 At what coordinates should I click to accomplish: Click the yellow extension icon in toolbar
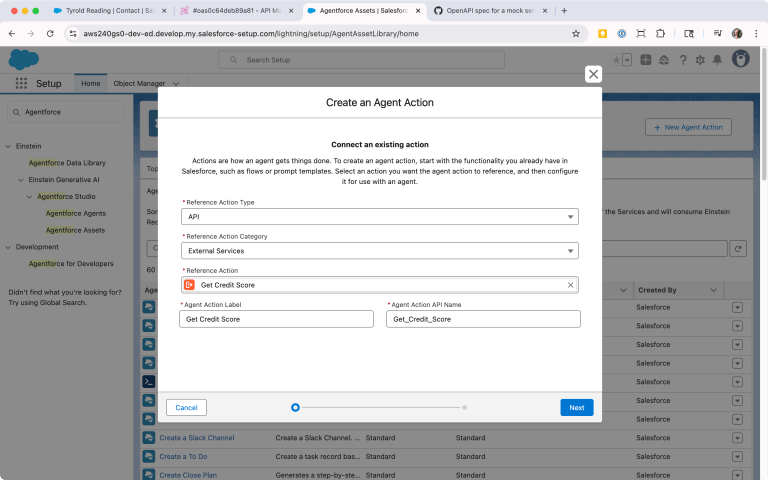(602, 34)
